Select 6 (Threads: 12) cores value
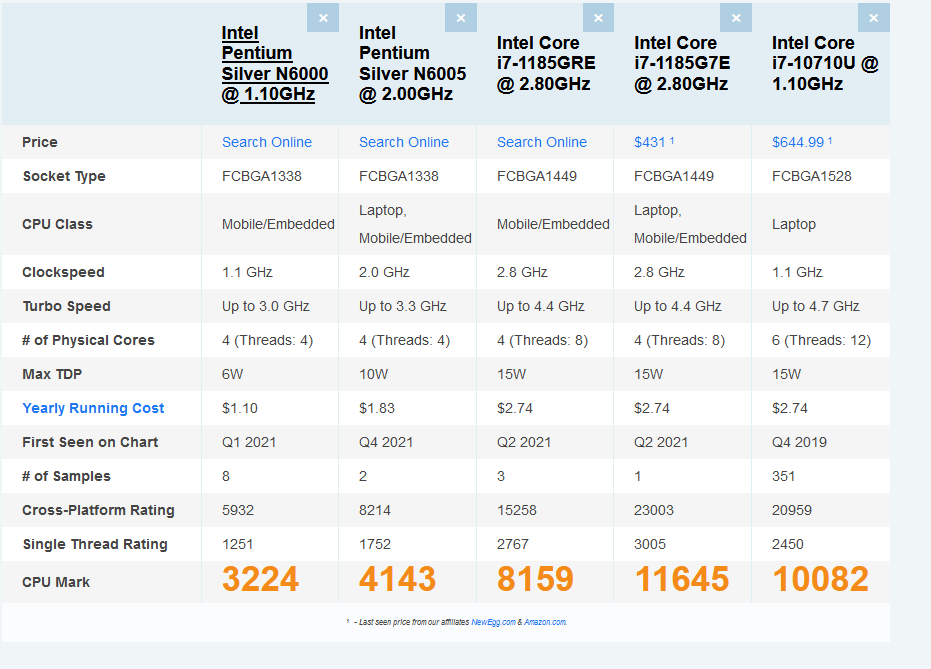Image resolution: width=931 pixels, height=669 pixels. tap(821, 340)
